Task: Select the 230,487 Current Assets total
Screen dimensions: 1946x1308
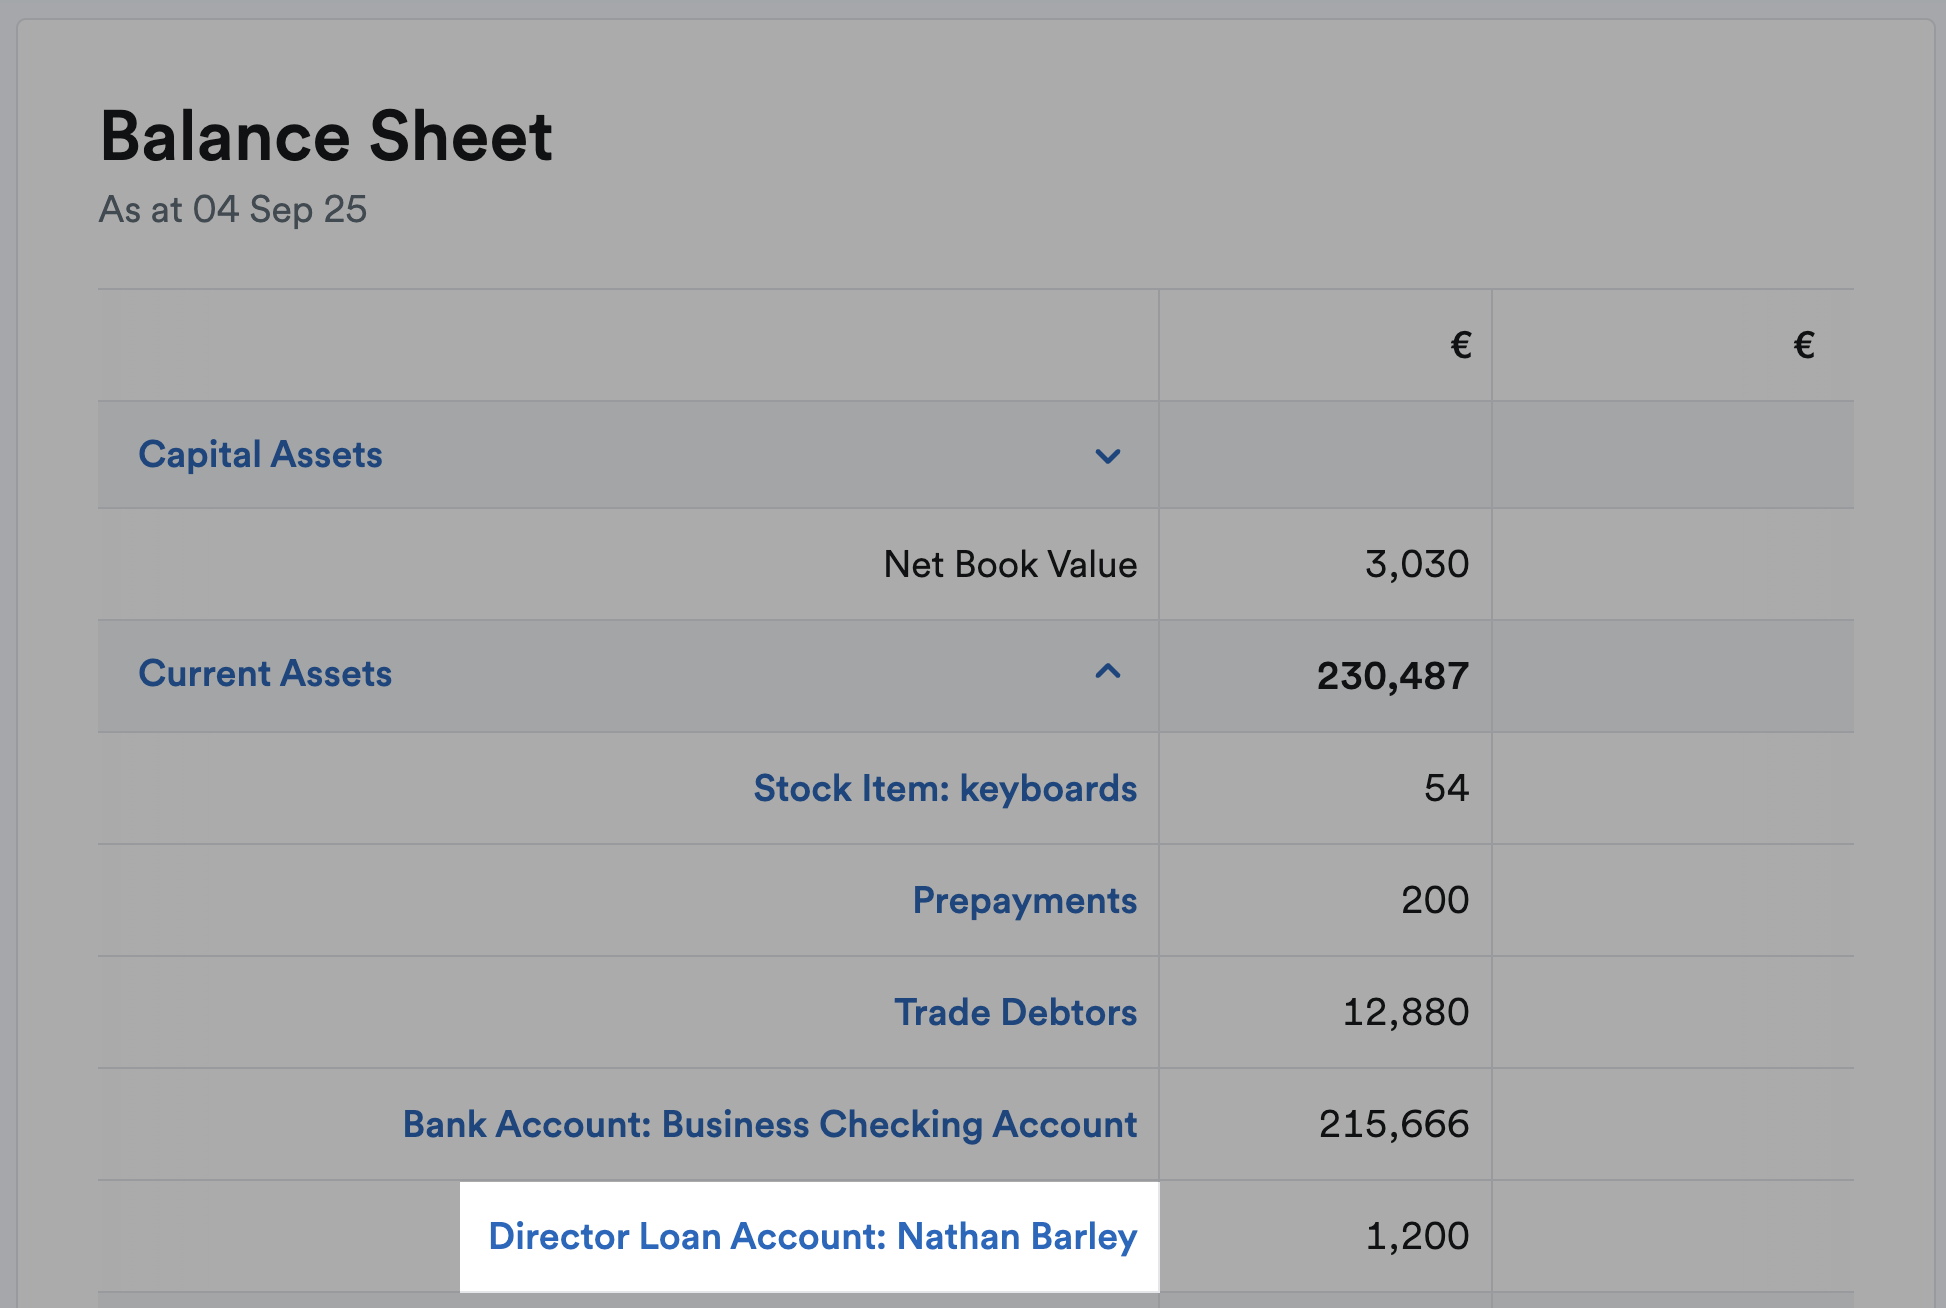Action: [x=1393, y=677]
